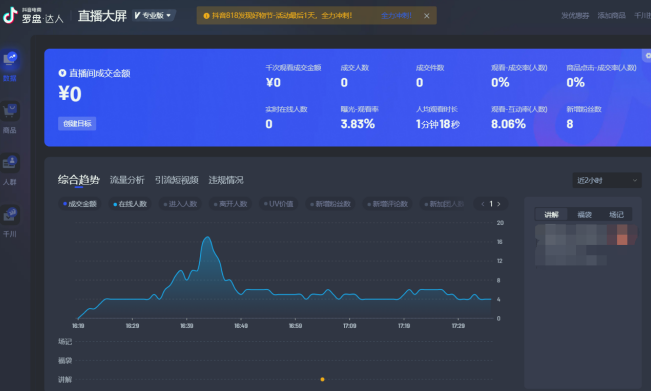Click the 发优惠券 link at top right
651x391 pixels.
coord(575,15)
